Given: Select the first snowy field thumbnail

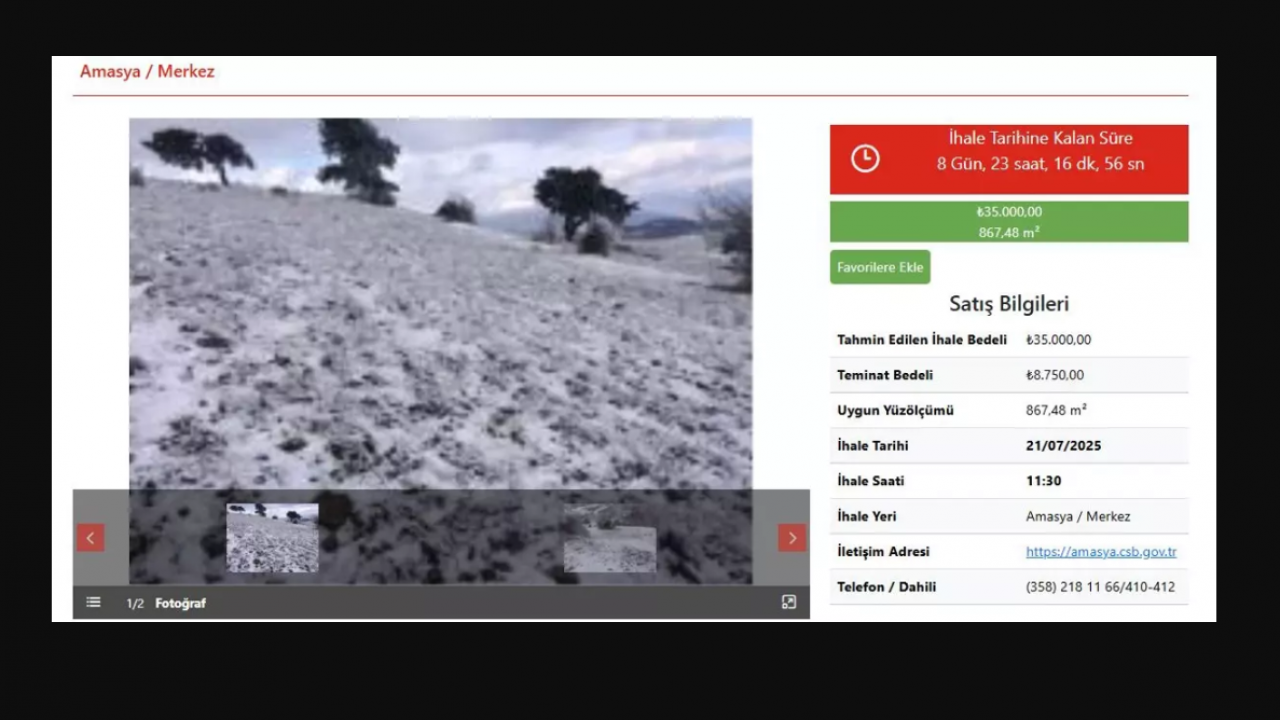Looking at the screenshot, I should click(x=272, y=538).
